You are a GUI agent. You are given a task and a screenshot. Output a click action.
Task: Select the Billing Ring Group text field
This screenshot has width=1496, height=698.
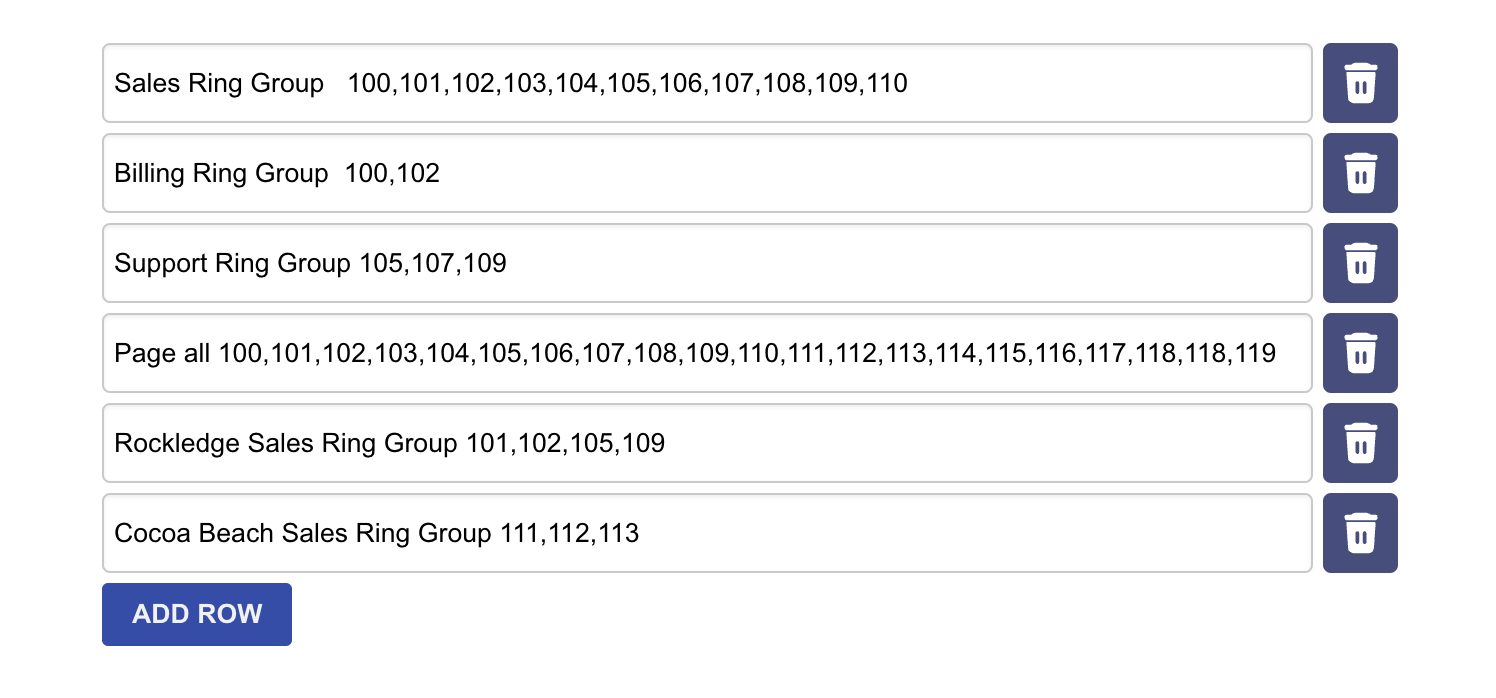point(707,173)
